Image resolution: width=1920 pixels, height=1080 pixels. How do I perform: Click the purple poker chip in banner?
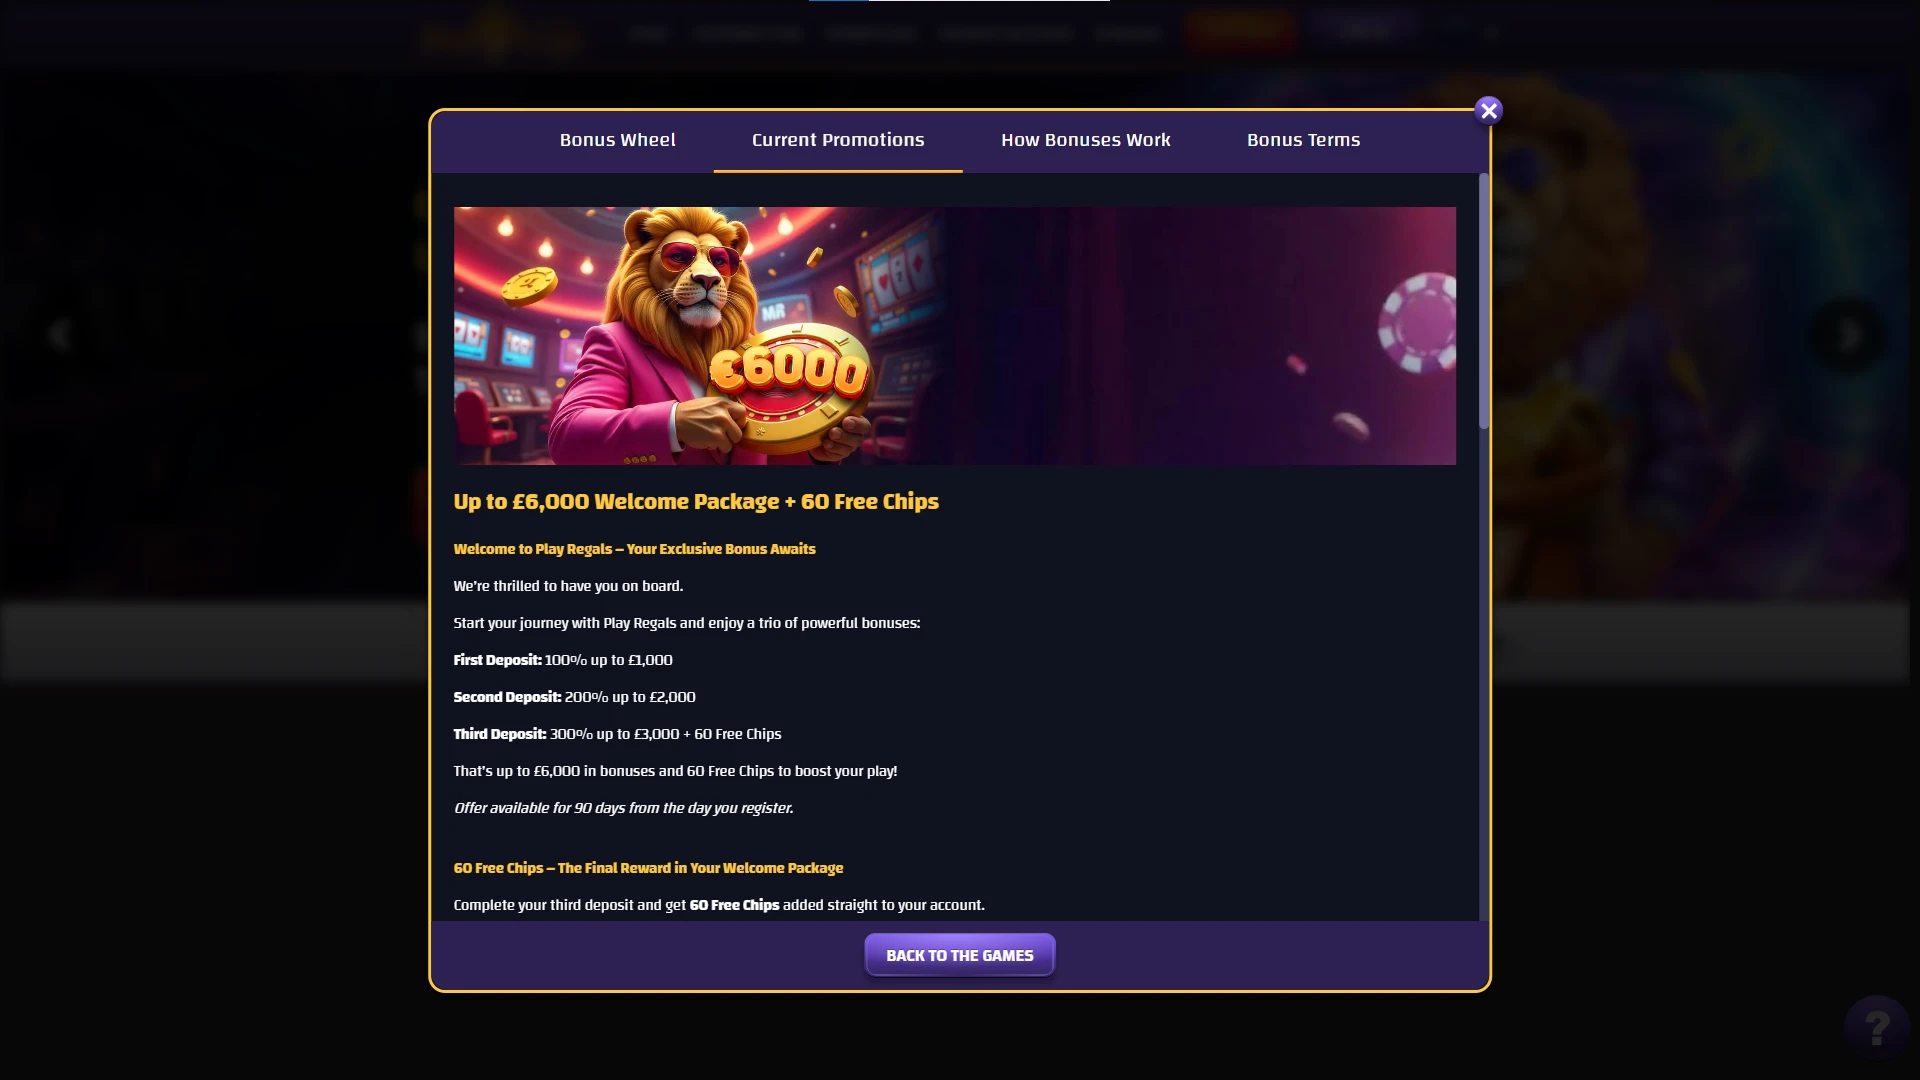pos(1417,323)
